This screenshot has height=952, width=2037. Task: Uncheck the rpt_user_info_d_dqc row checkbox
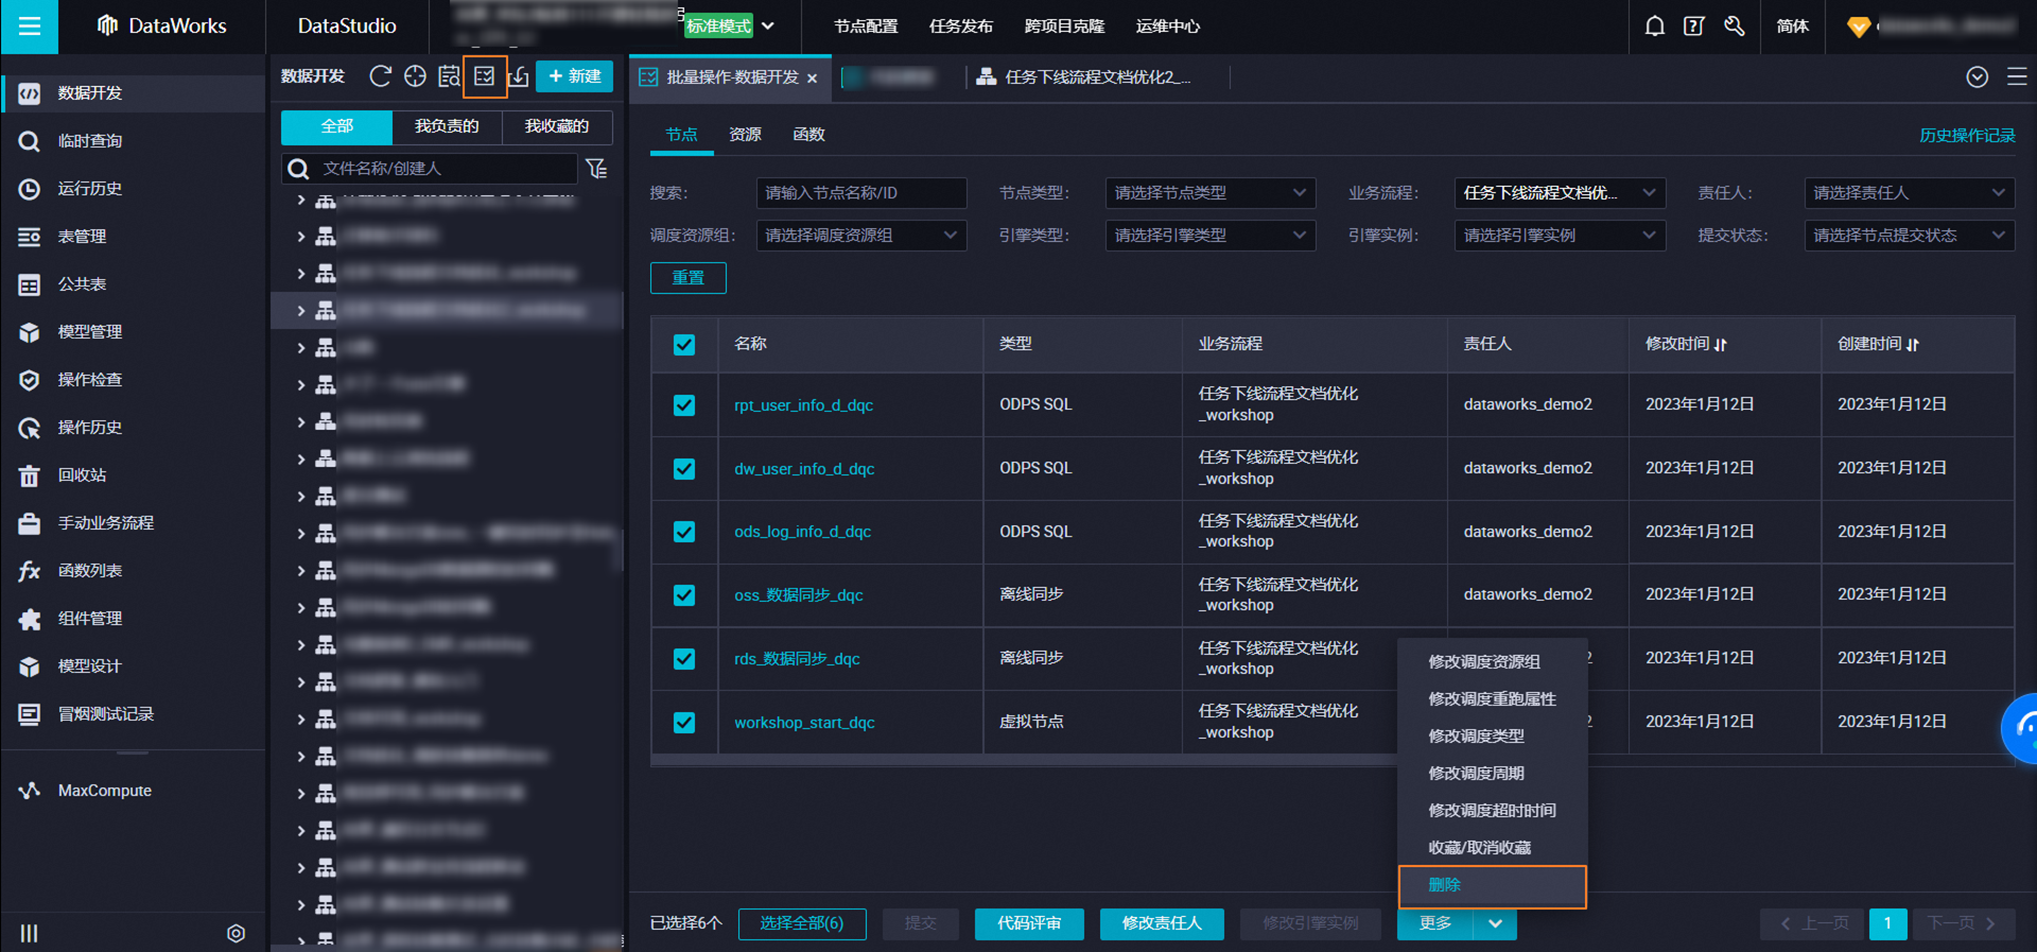(x=684, y=405)
